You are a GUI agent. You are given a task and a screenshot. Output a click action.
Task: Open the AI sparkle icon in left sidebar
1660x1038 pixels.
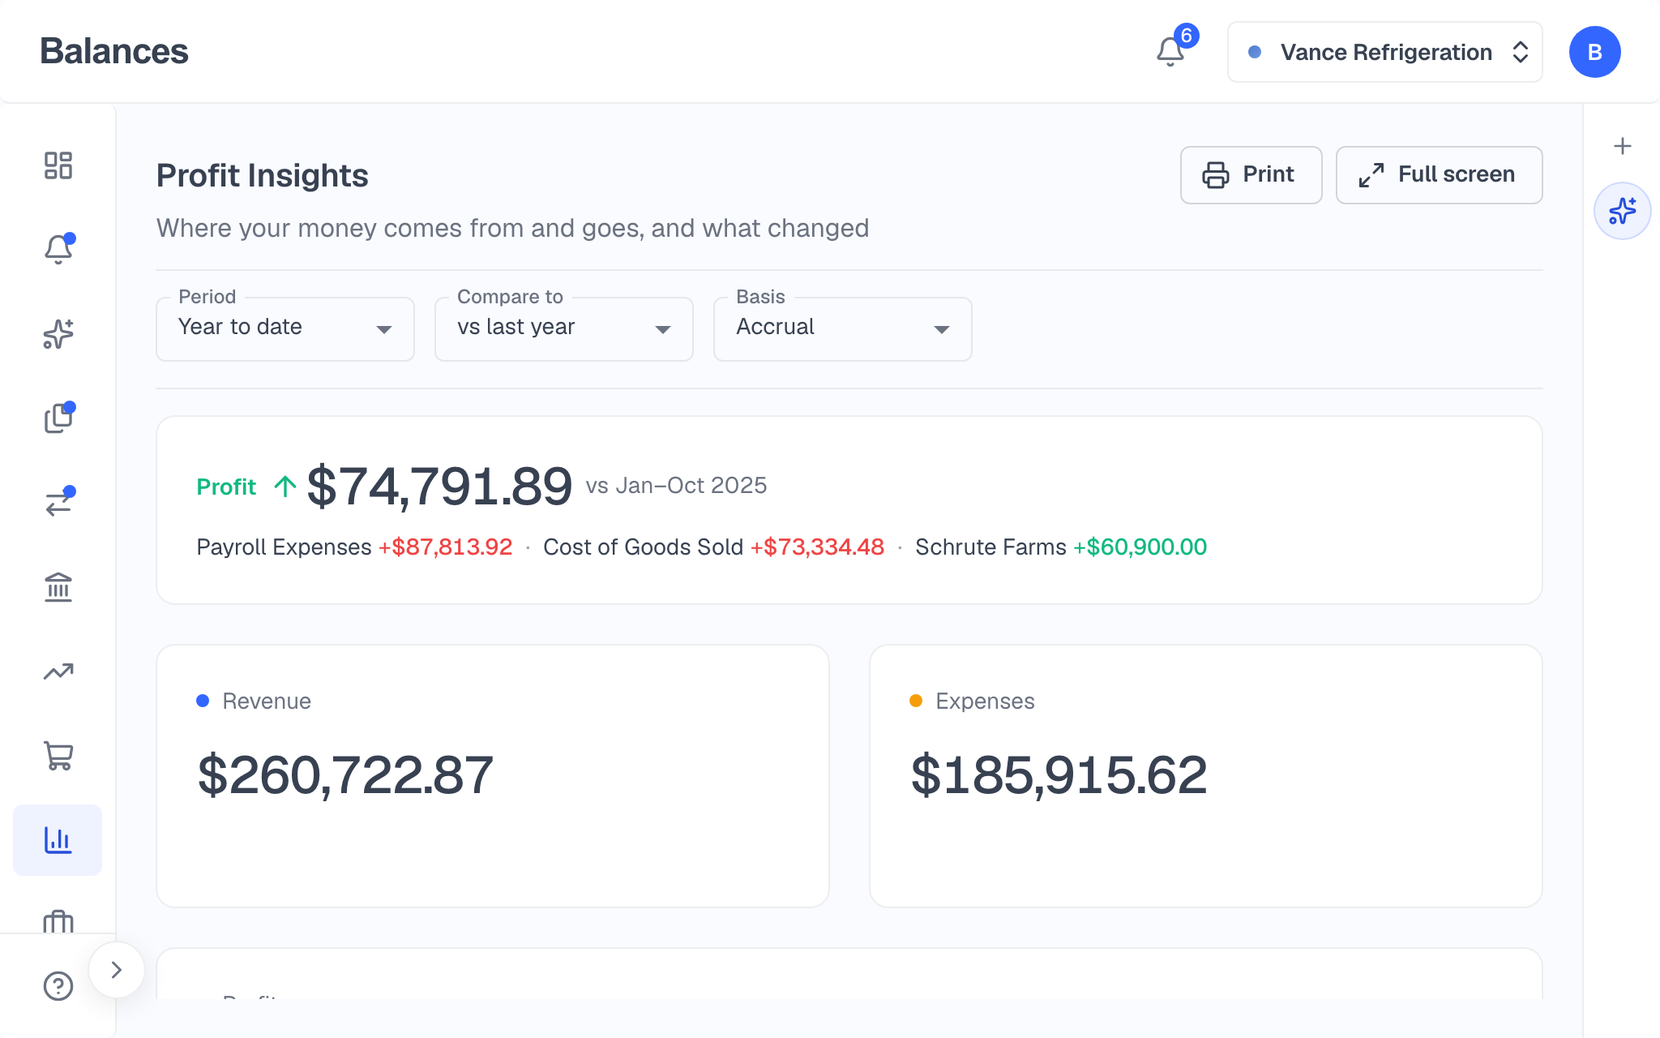(58, 333)
